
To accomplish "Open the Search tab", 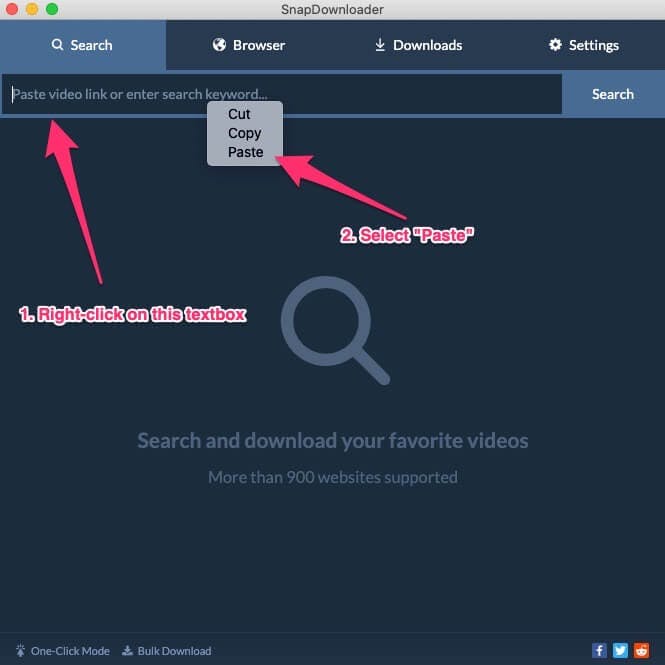I will (x=83, y=45).
